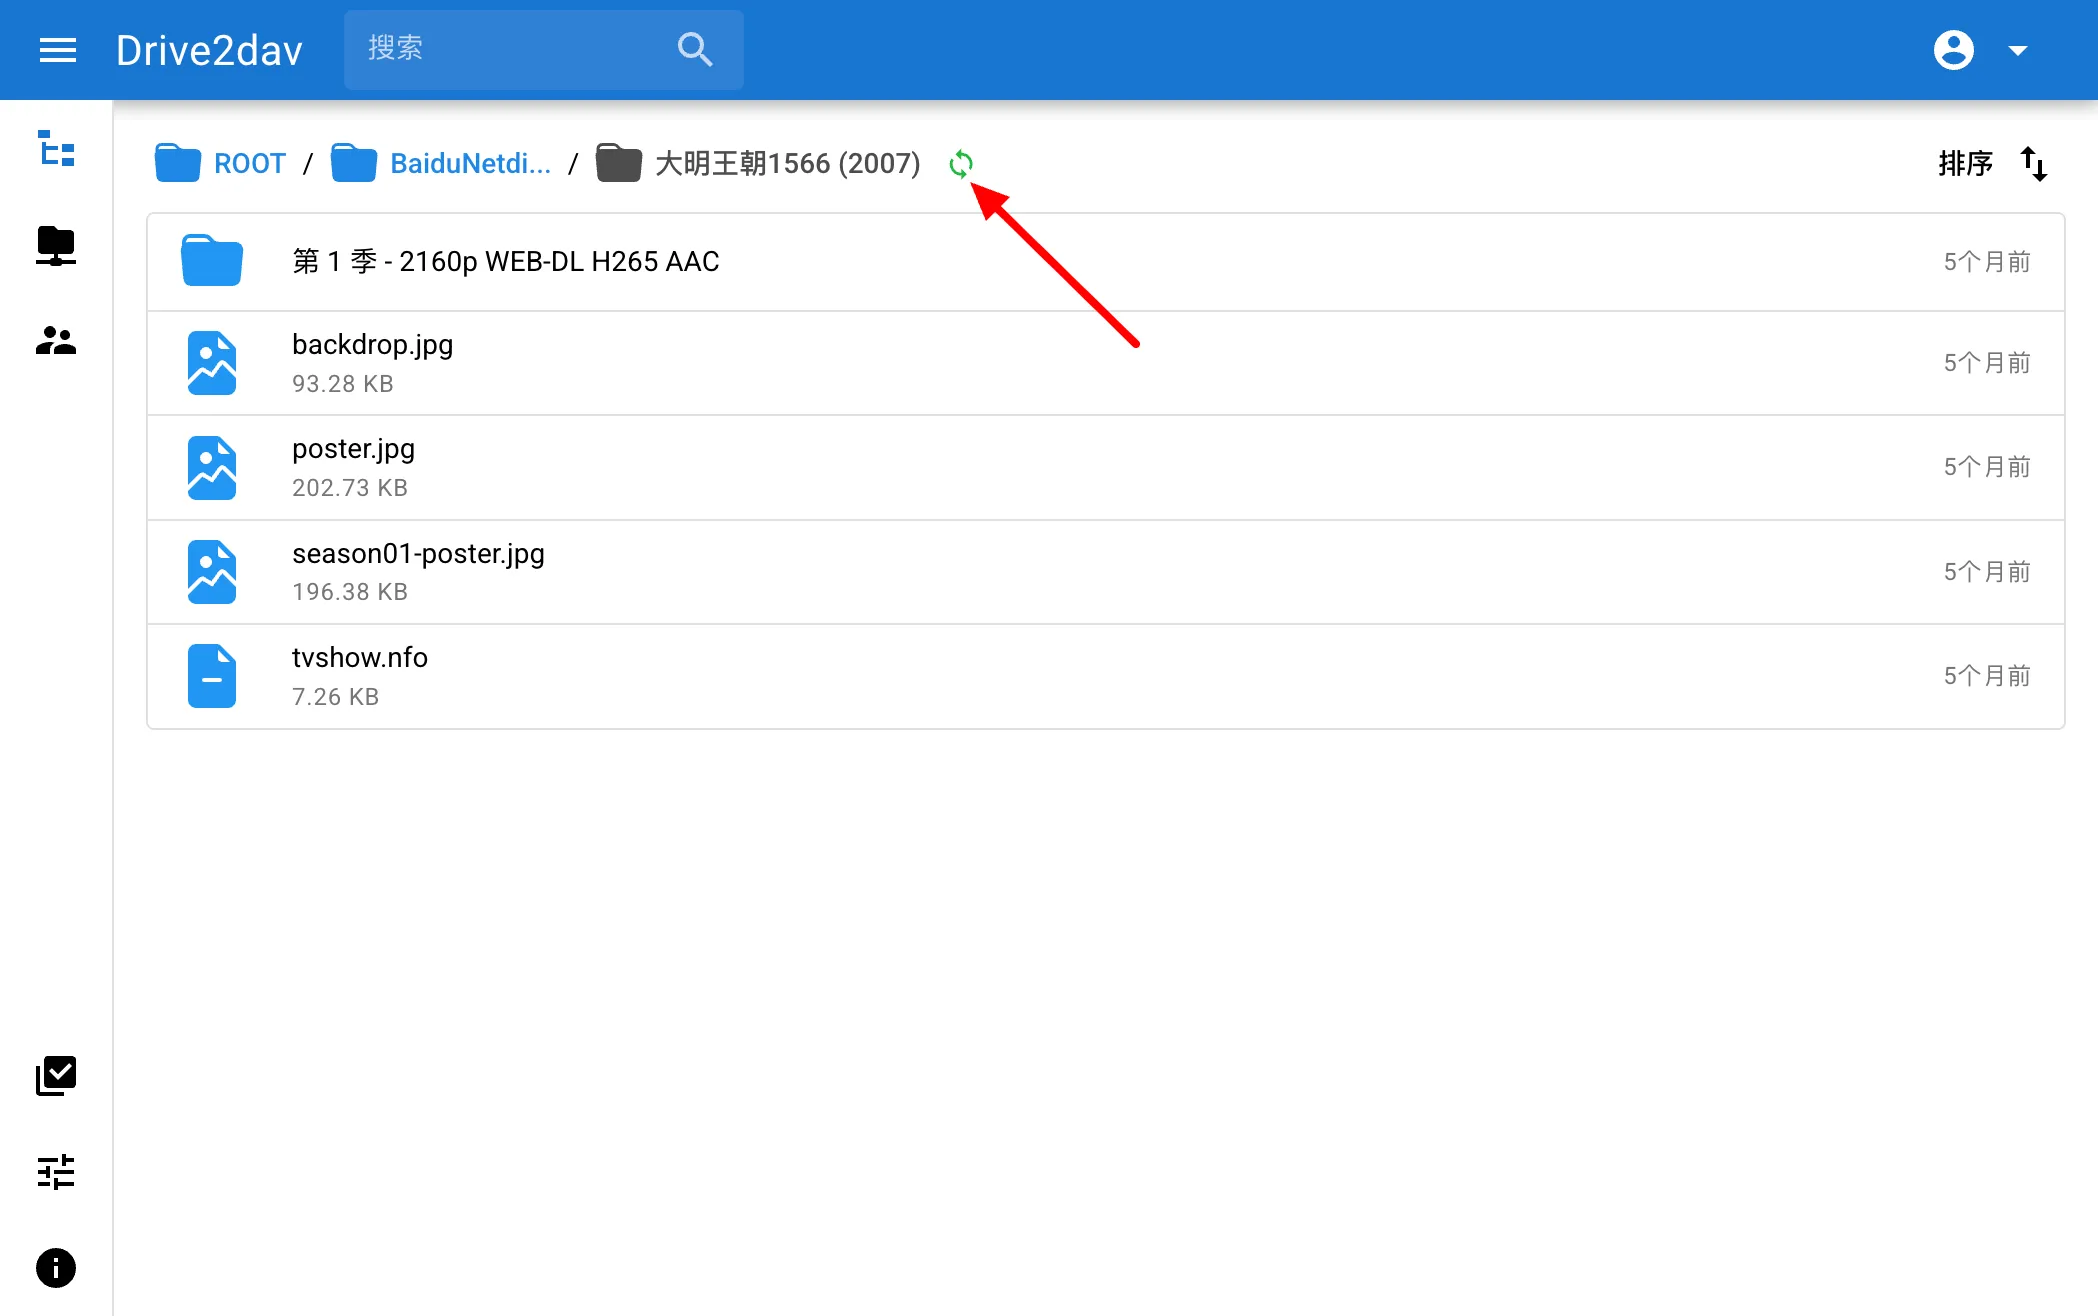Open the hamburger navigation menu
Screen dimensions: 2098x1316
[57, 50]
